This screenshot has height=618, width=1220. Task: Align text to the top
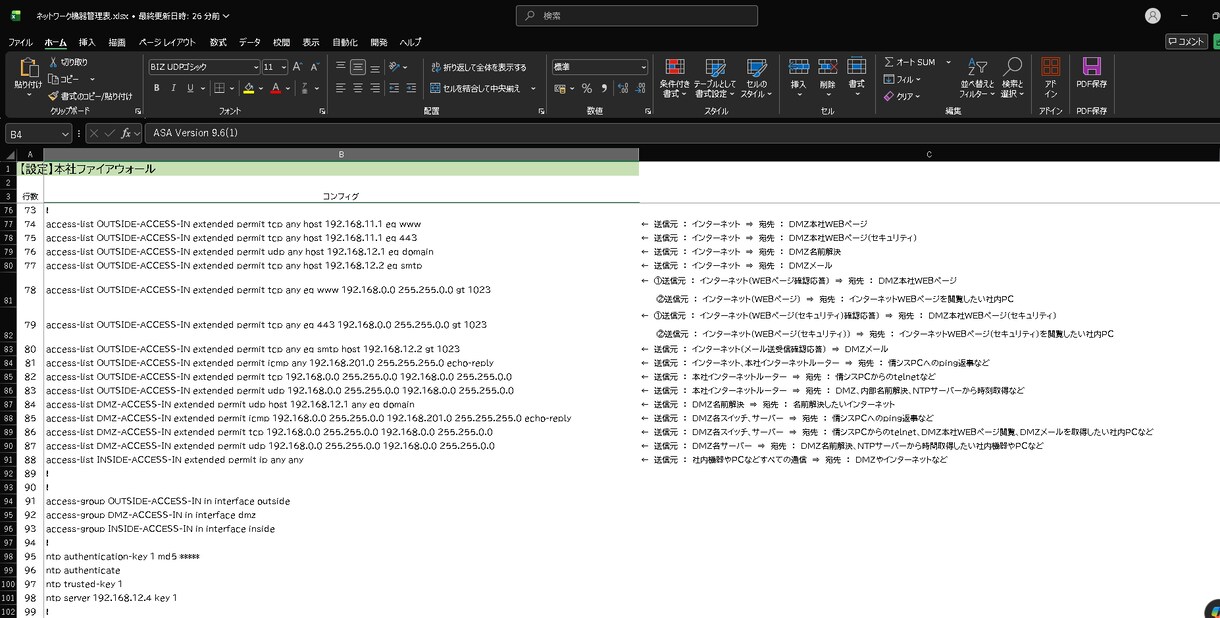coord(341,67)
